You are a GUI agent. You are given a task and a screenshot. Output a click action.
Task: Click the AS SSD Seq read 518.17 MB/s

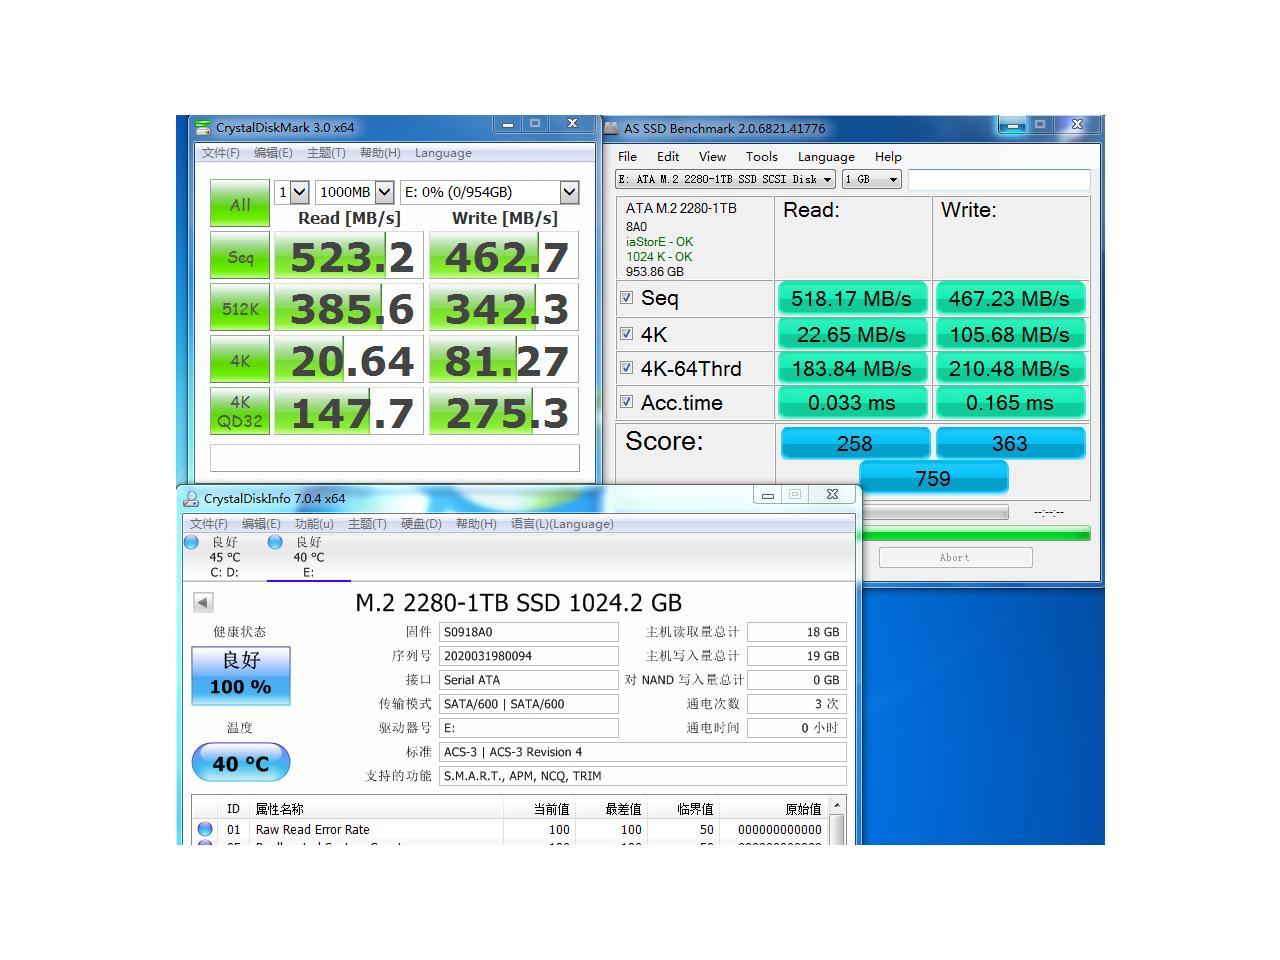(x=852, y=298)
